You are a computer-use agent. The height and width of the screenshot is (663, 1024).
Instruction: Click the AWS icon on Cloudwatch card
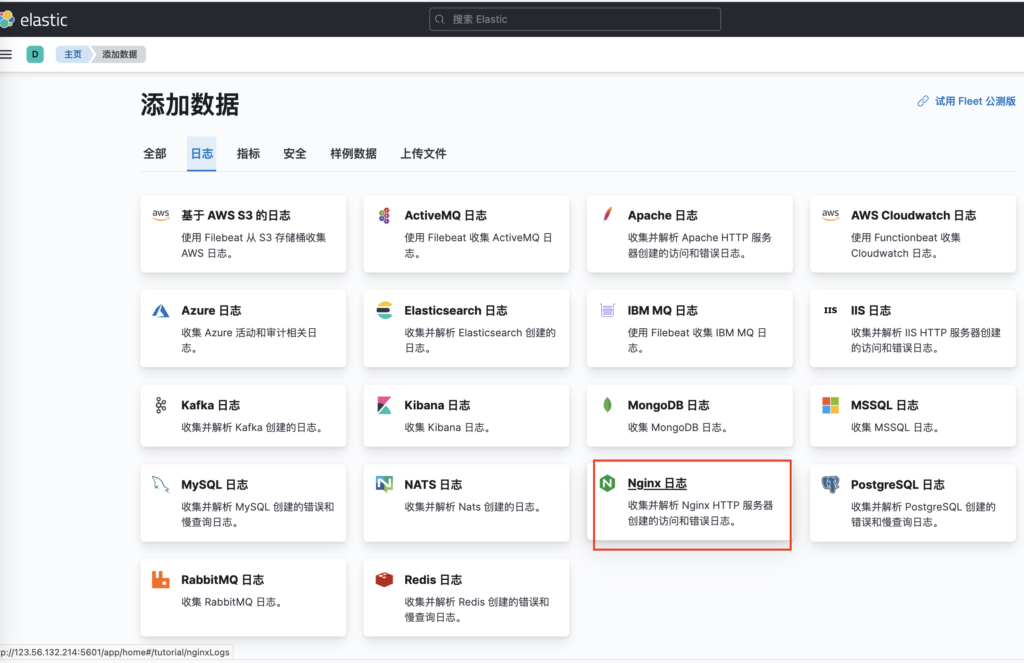830,215
